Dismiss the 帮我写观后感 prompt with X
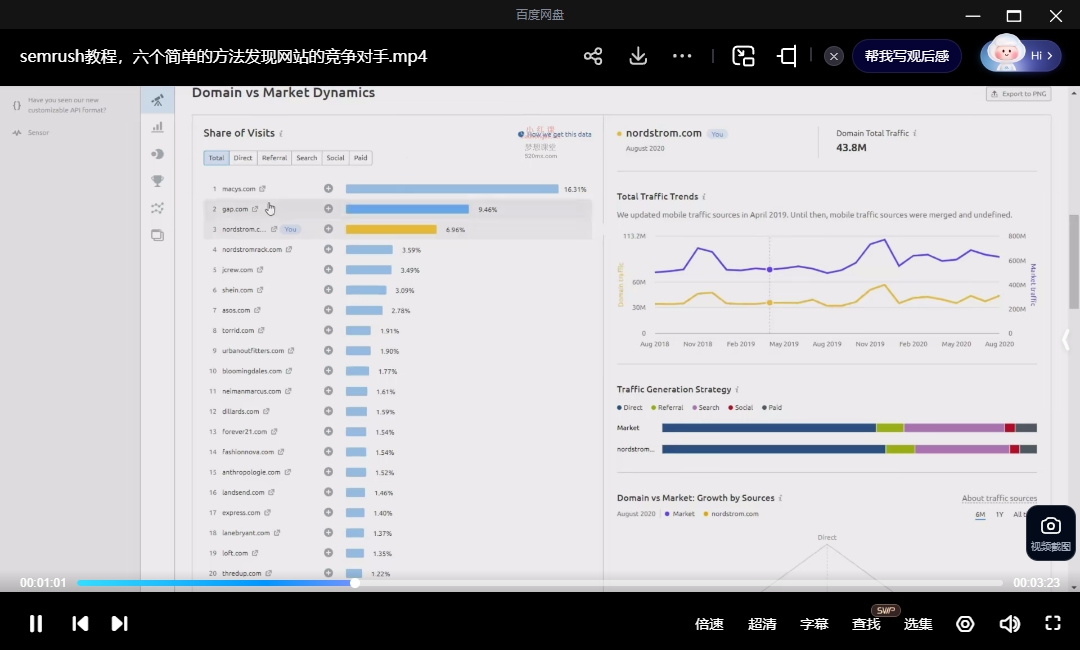1080x650 pixels. pyautogui.click(x=833, y=56)
